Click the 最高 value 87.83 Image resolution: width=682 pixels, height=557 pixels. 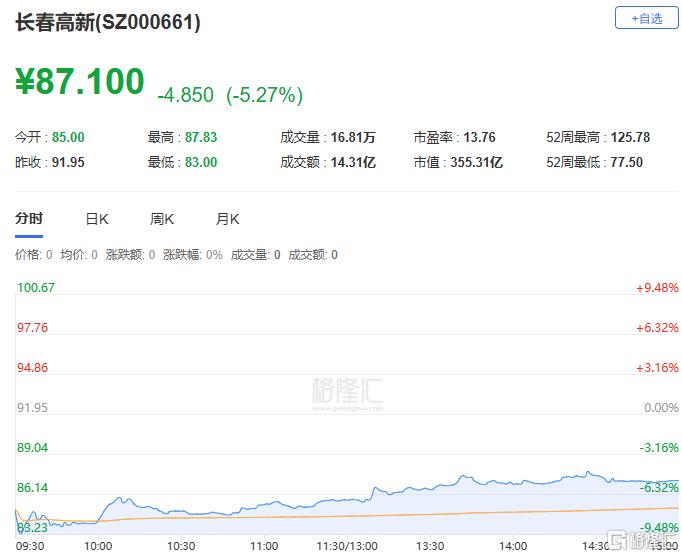(201, 137)
